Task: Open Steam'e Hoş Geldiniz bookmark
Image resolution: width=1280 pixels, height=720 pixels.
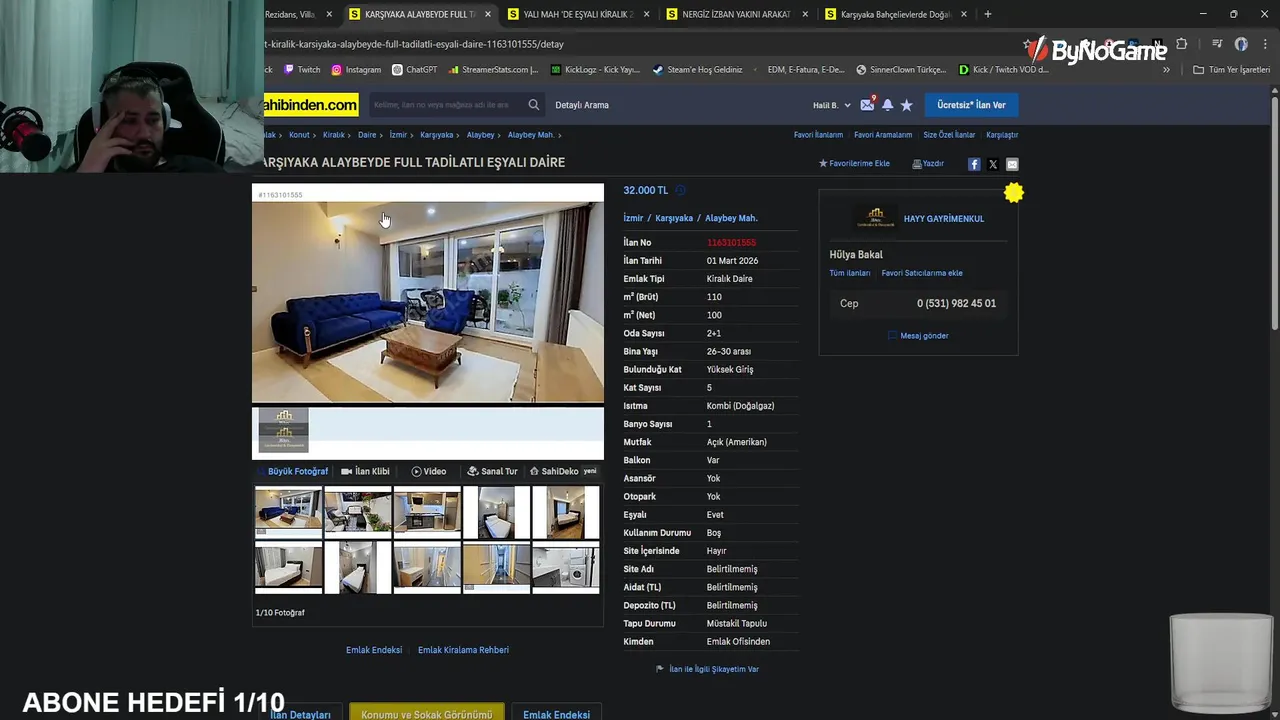Action: click(697, 70)
